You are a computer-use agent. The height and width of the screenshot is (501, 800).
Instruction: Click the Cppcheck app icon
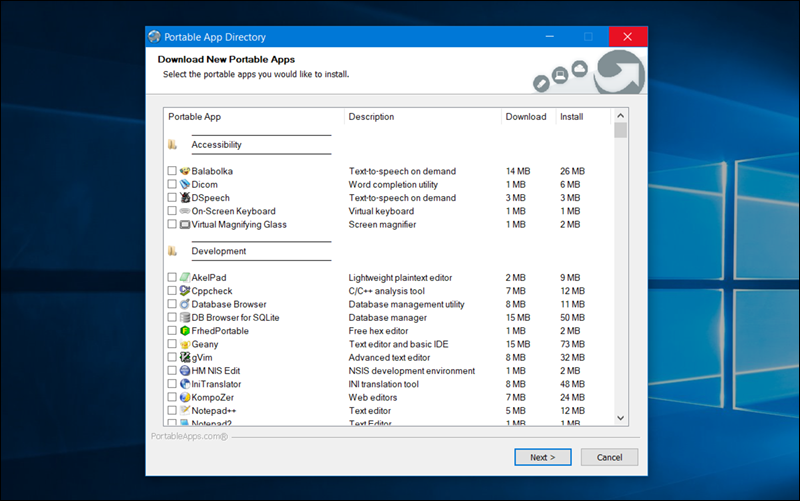click(185, 291)
